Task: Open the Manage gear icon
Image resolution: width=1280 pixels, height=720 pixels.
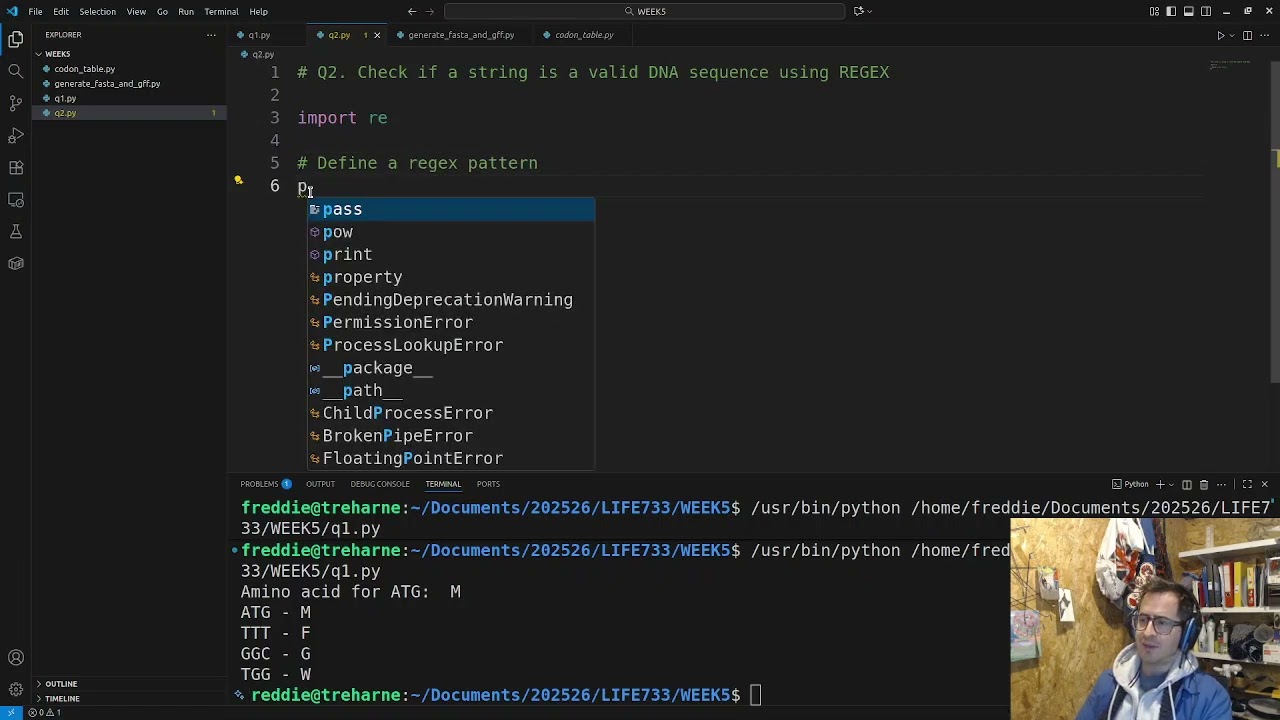Action: click(16, 690)
